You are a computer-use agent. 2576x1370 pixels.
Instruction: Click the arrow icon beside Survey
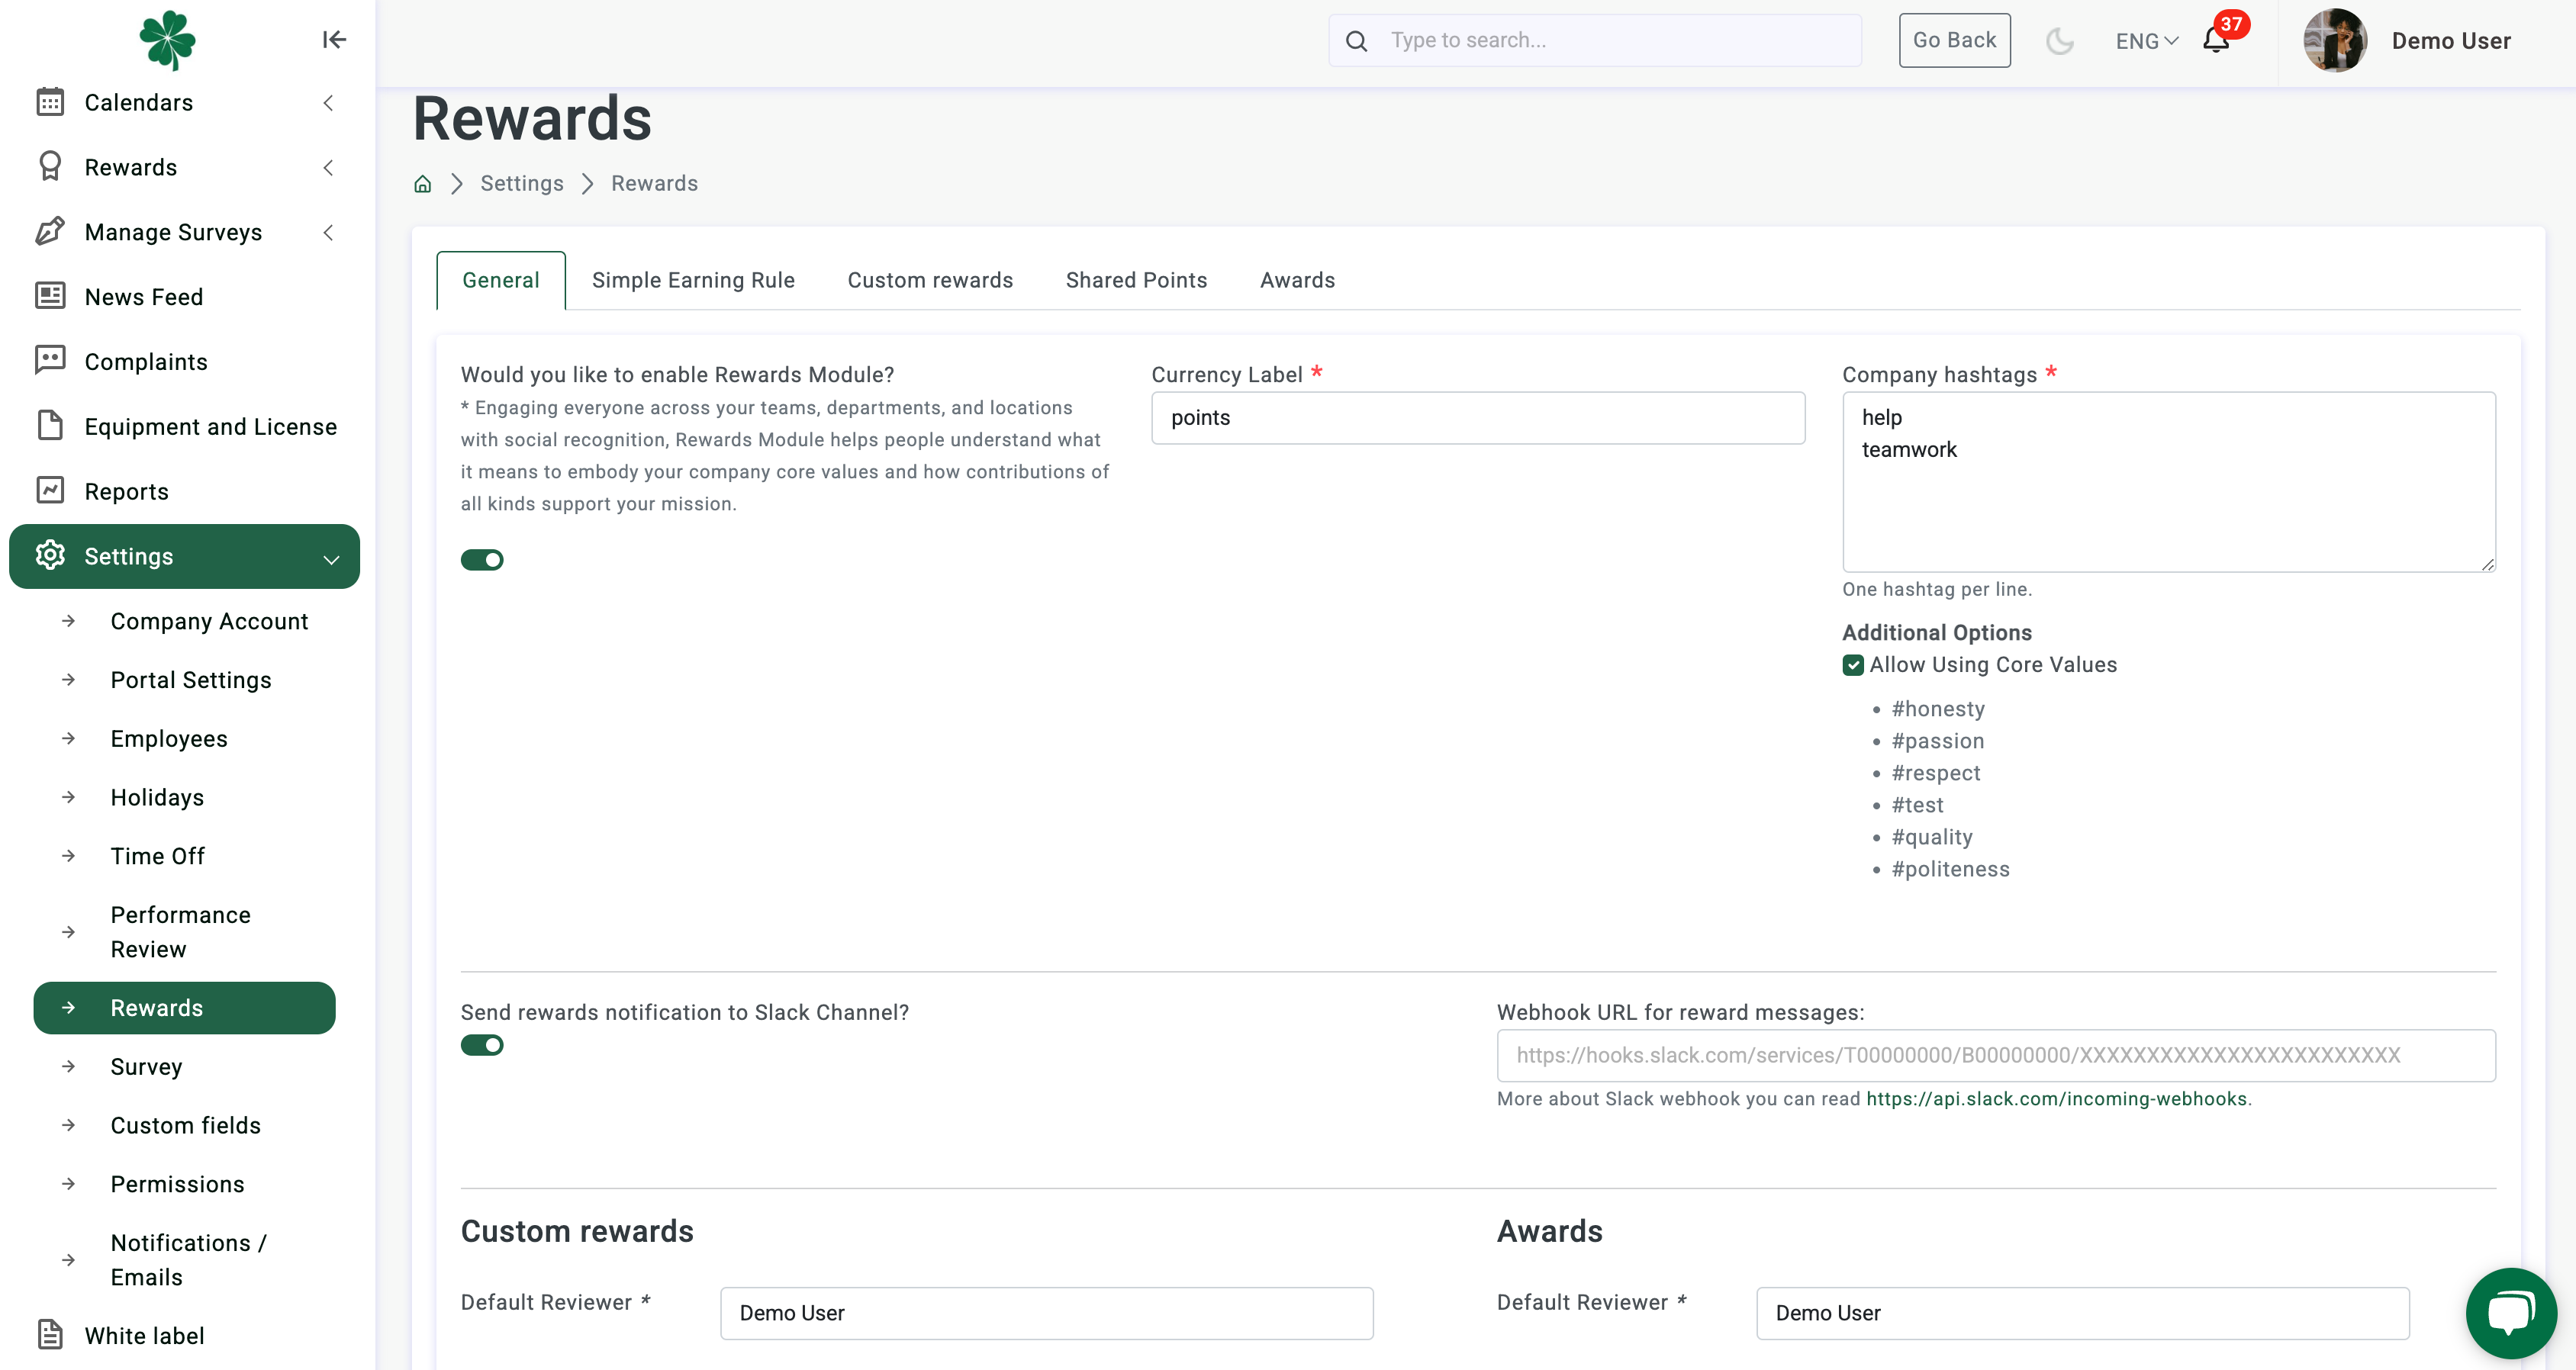68,1066
